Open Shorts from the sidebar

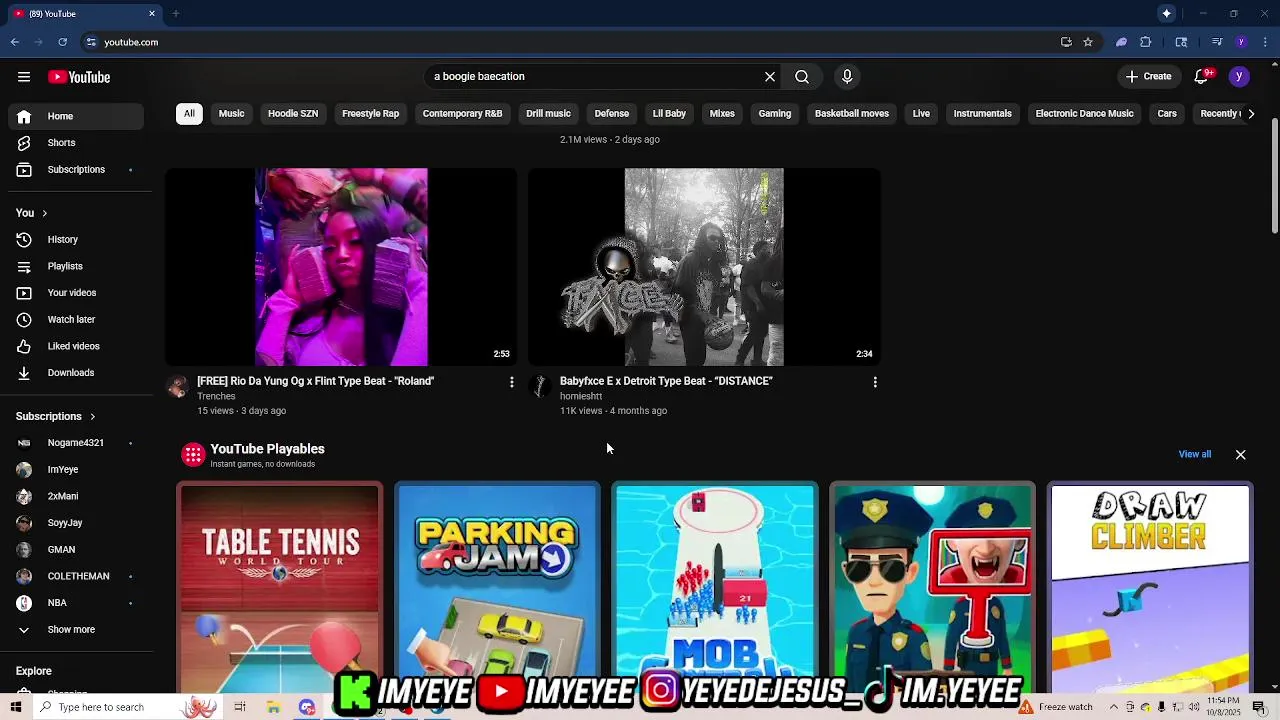pyautogui.click(x=74, y=143)
